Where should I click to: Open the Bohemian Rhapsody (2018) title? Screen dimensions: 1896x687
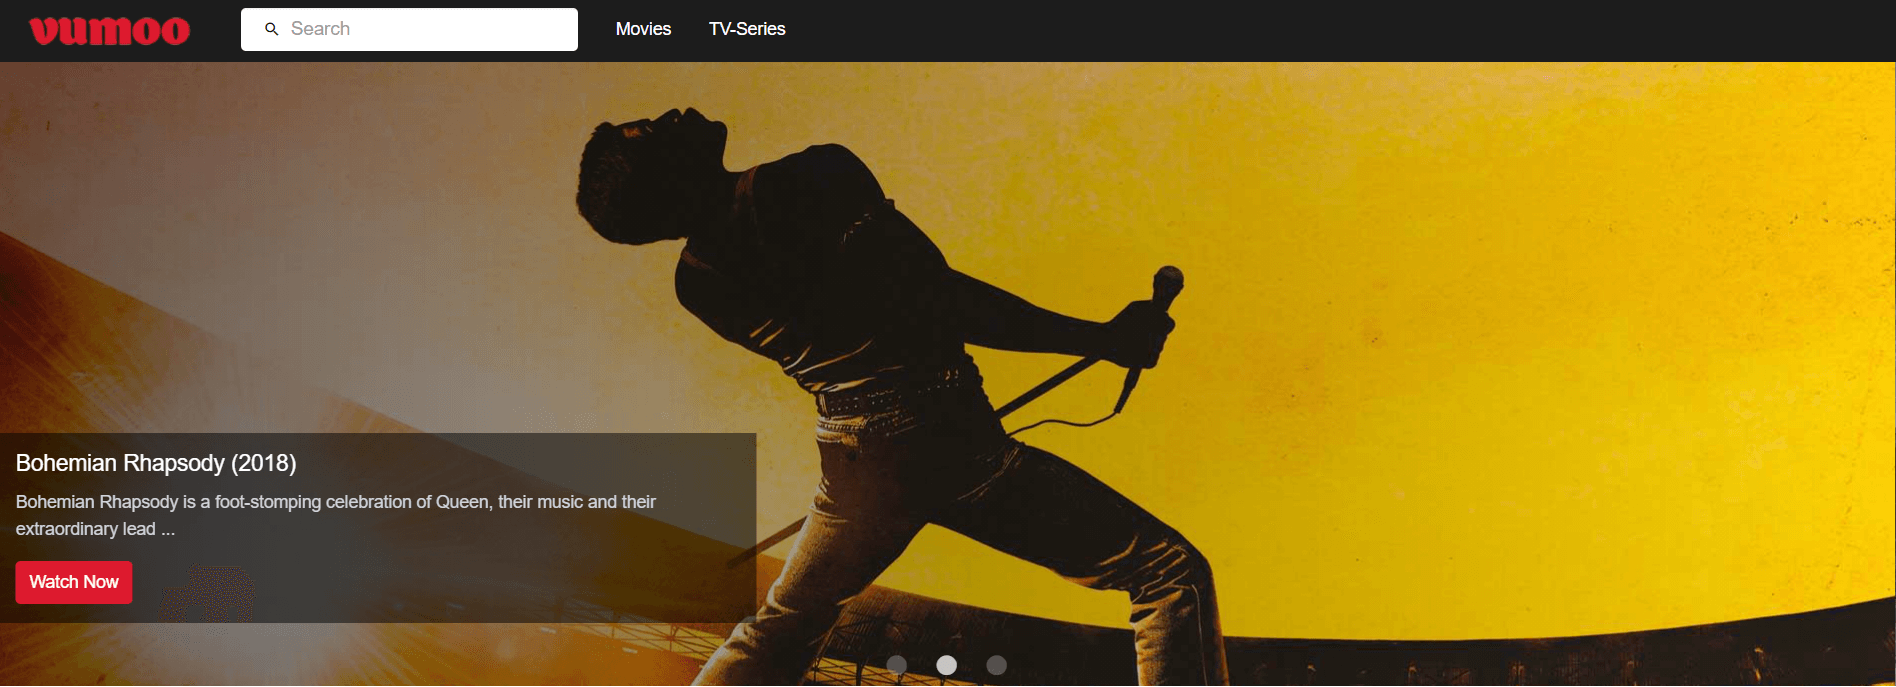click(x=156, y=463)
